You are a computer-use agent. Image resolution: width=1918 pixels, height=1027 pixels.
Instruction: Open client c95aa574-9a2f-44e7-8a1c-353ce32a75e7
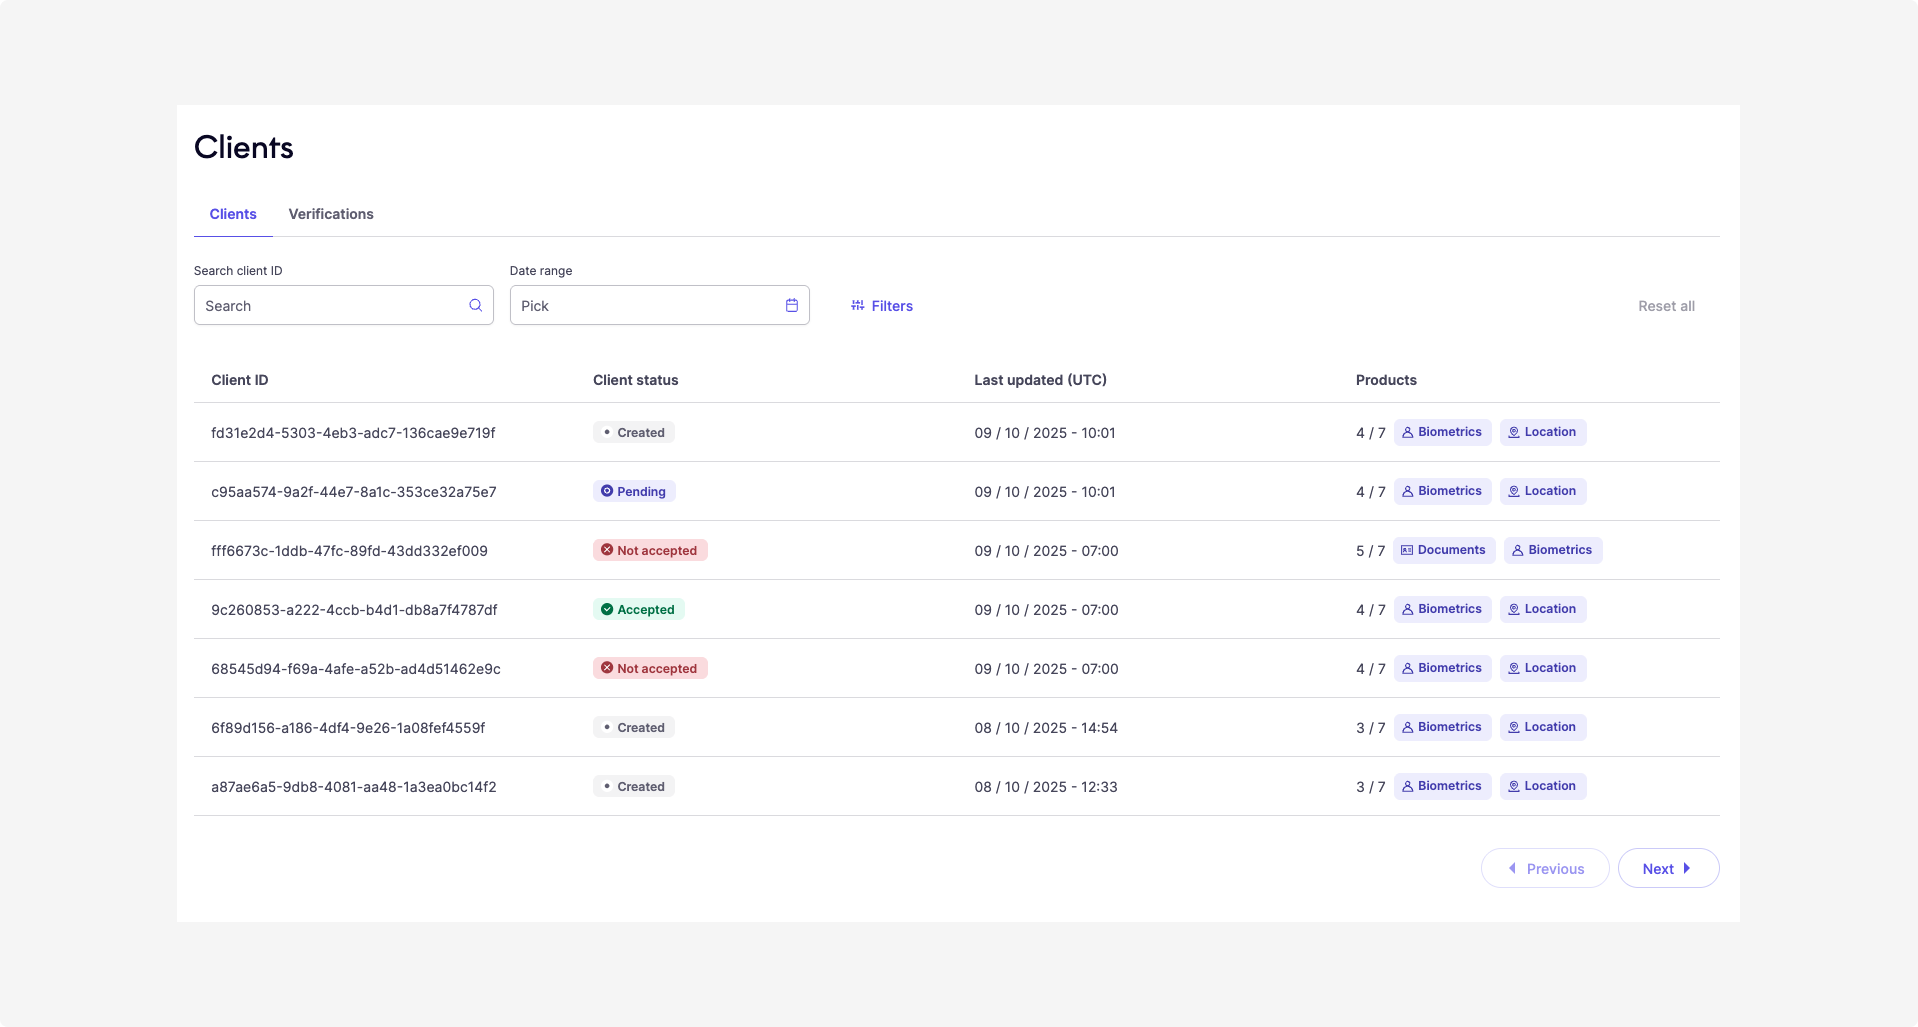coord(354,492)
